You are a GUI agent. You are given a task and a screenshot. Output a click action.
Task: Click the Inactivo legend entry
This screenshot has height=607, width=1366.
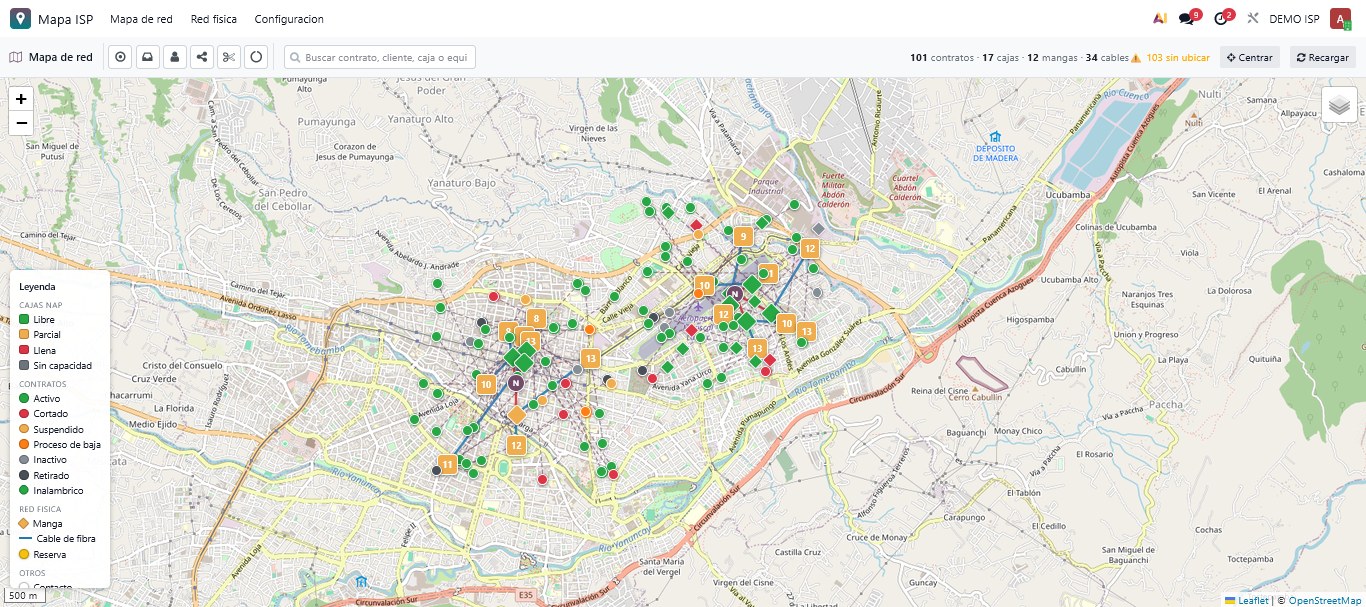(44, 460)
